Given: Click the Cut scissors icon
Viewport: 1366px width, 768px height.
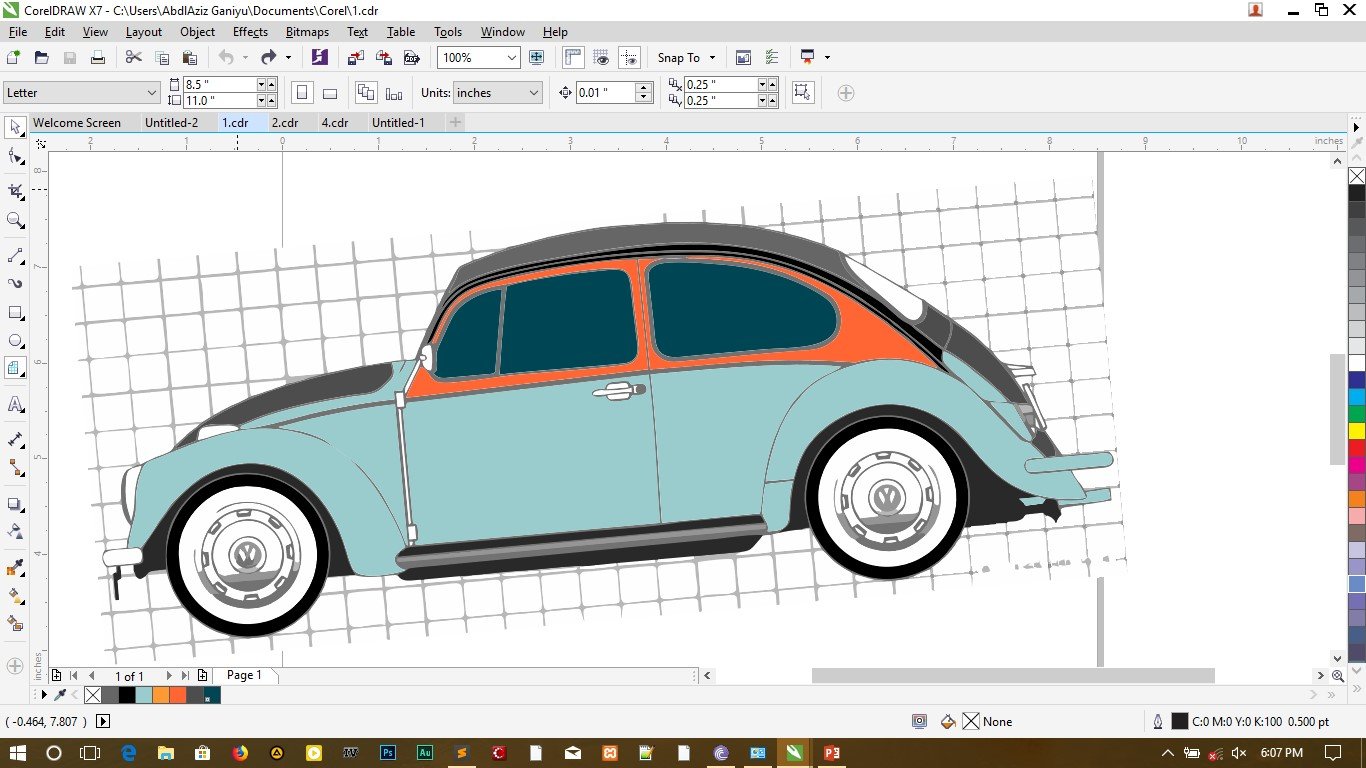Looking at the screenshot, I should tap(133, 58).
